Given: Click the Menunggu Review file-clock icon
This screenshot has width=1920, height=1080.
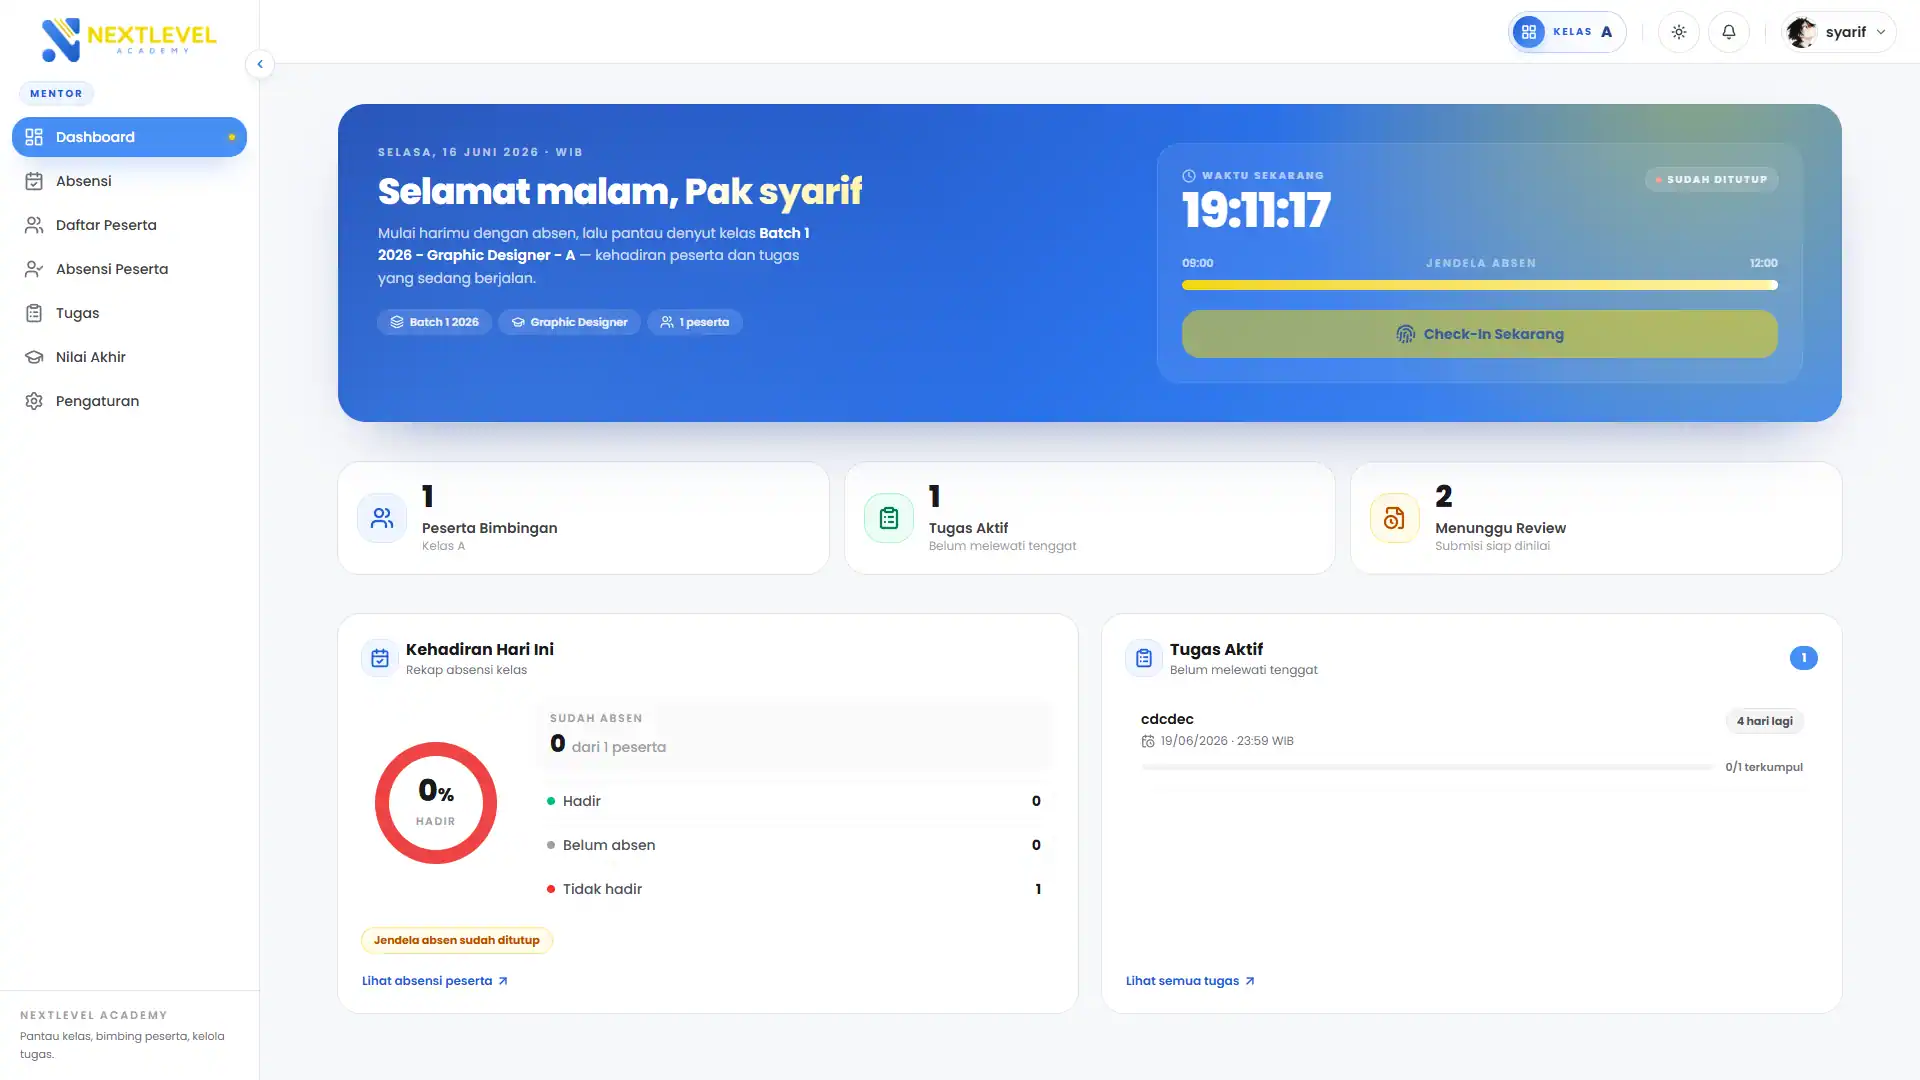Looking at the screenshot, I should 1394,518.
